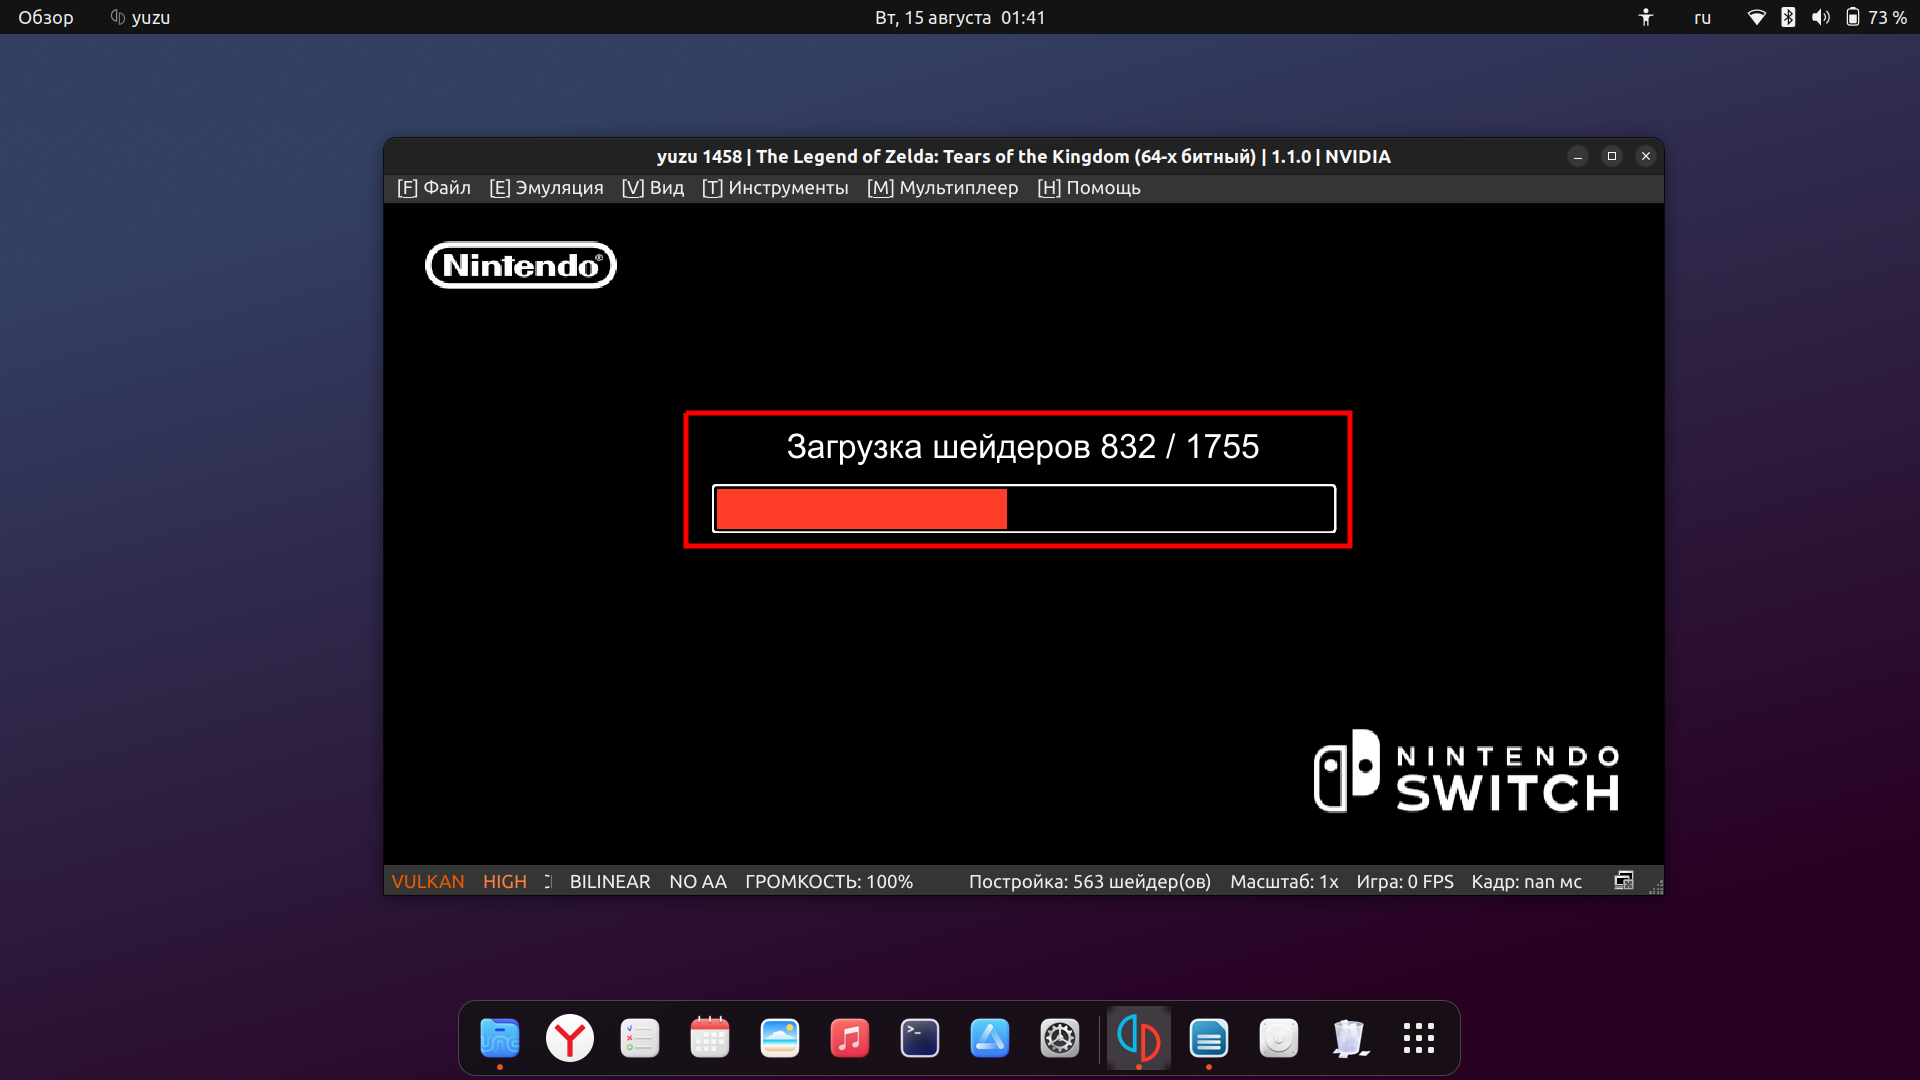
Task: Click the Загрузка шейдеров 832 / 1755 text
Action: pyautogui.click(x=1022, y=446)
